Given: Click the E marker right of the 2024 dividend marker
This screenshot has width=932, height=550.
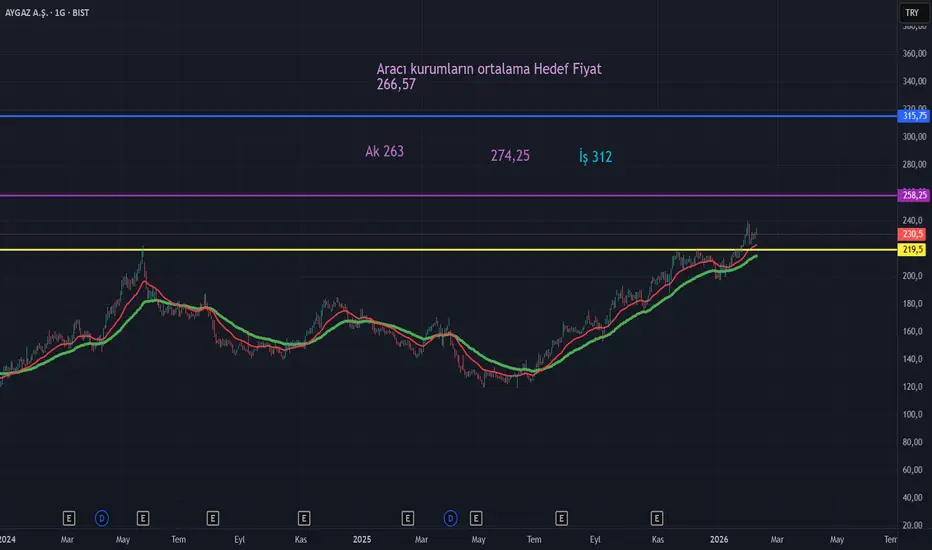Looking at the screenshot, I should (143, 518).
